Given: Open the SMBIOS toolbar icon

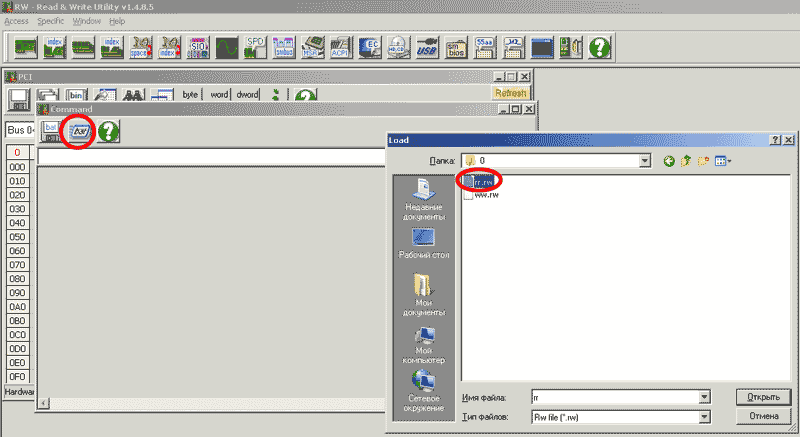Looking at the screenshot, I should (x=456, y=46).
